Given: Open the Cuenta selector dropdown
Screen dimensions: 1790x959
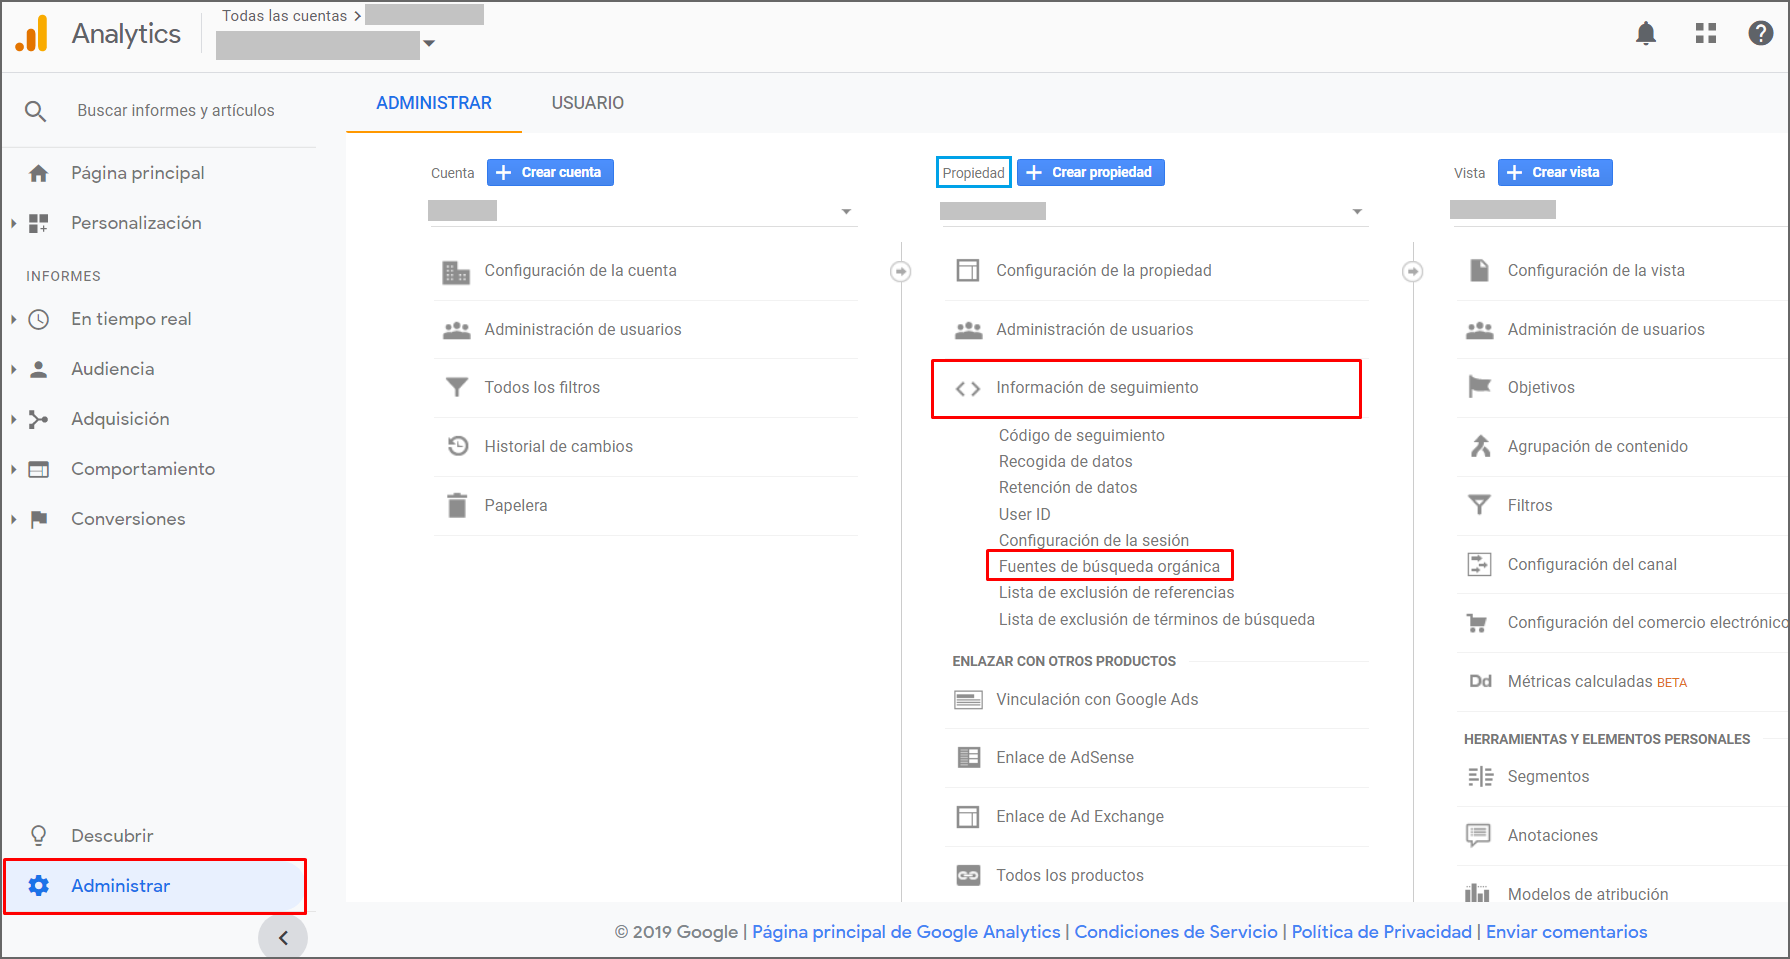Looking at the screenshot, I should (x=846, y=212).
